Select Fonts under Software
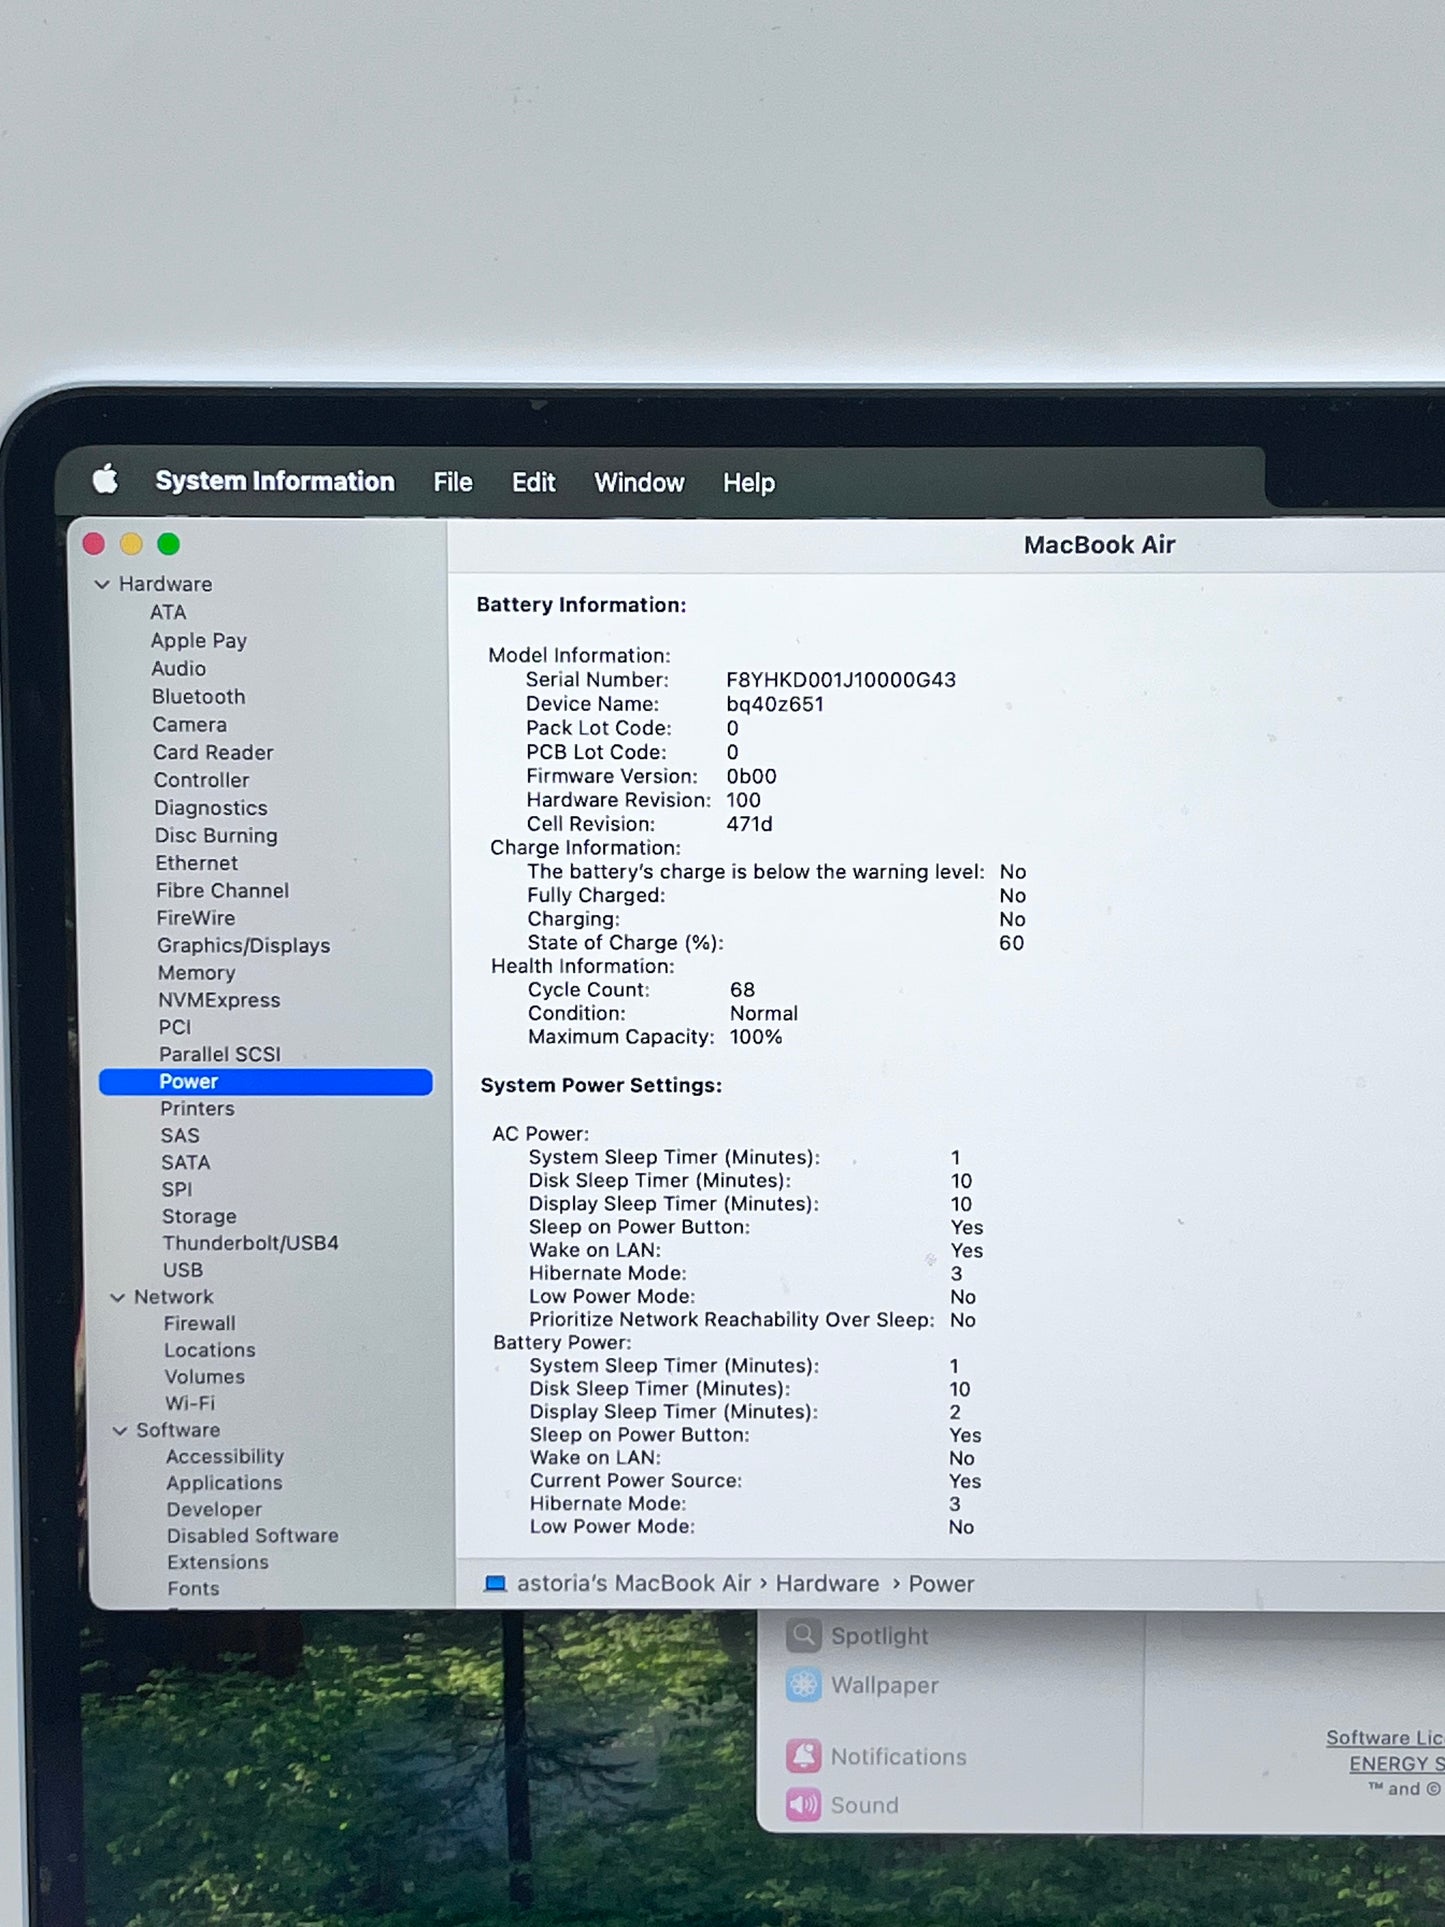The image size is (1445, 1927). (193, 1589)
